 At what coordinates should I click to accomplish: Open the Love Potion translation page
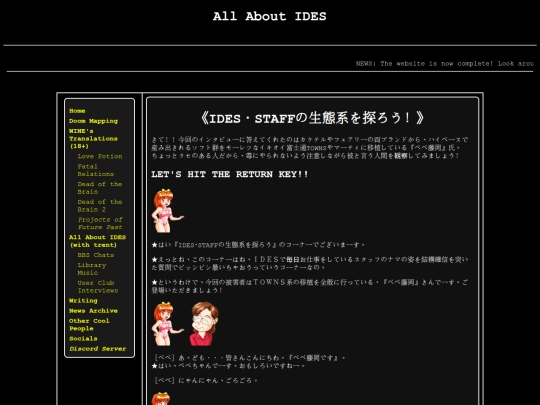(100, 156)
